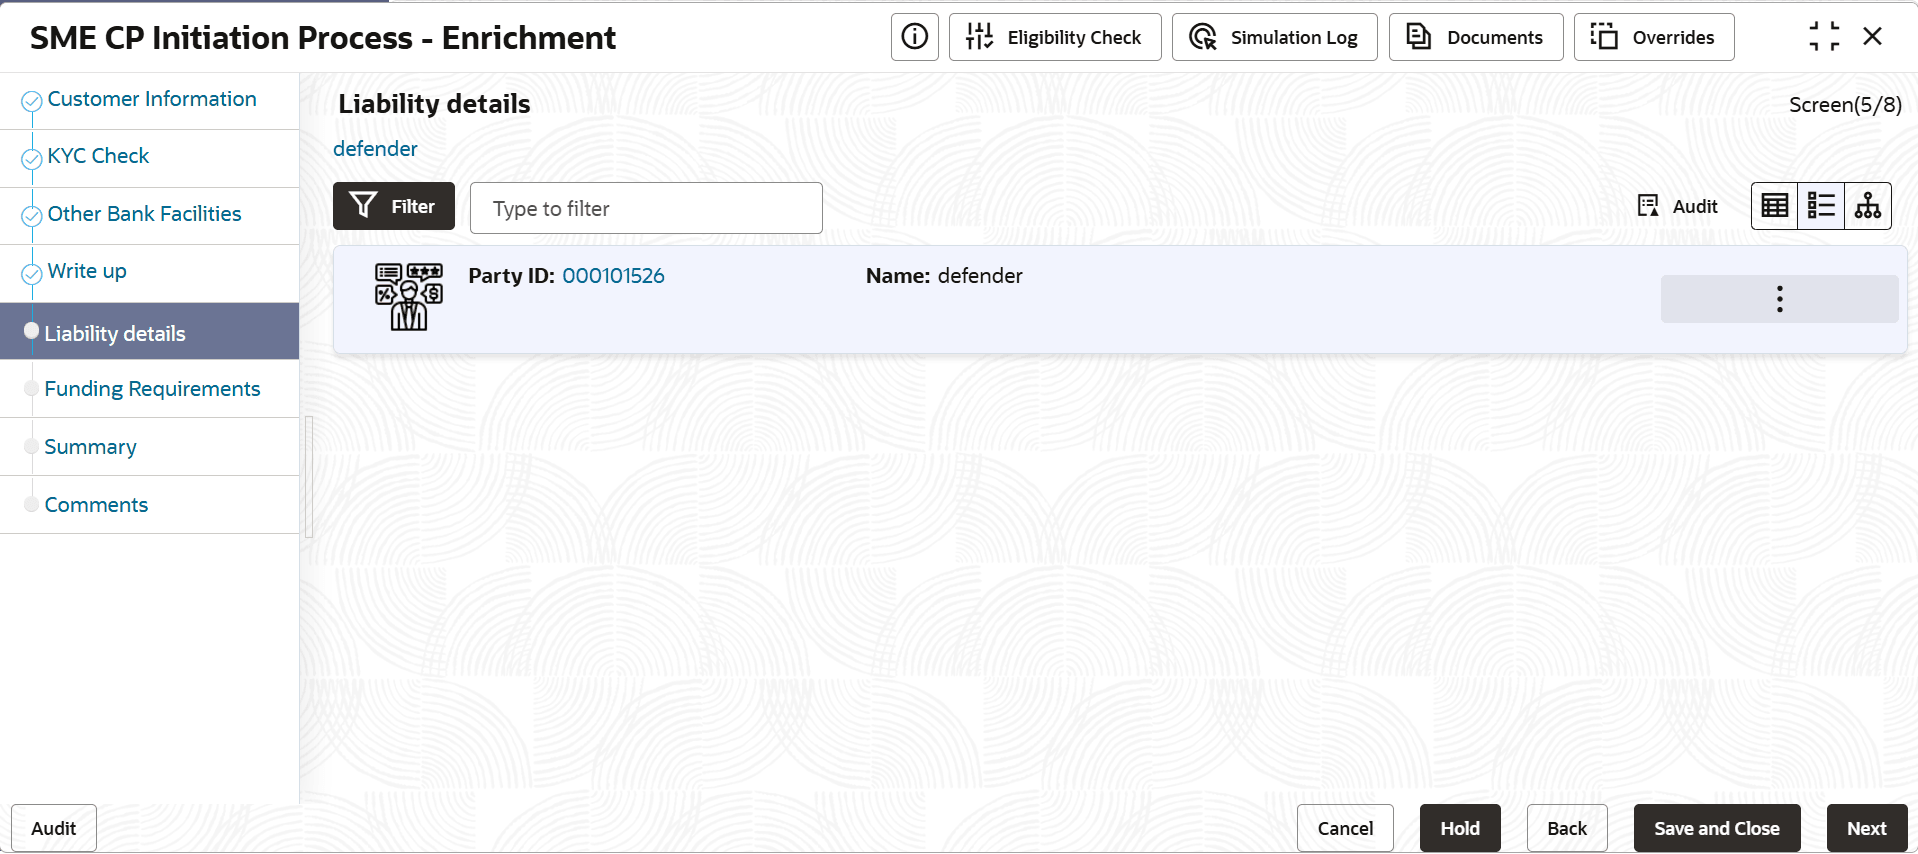Image resolution: width=1918 pixels, height=854 pixels.
Task: Open Party ID 000101526 link
Action: coord(613,276)
